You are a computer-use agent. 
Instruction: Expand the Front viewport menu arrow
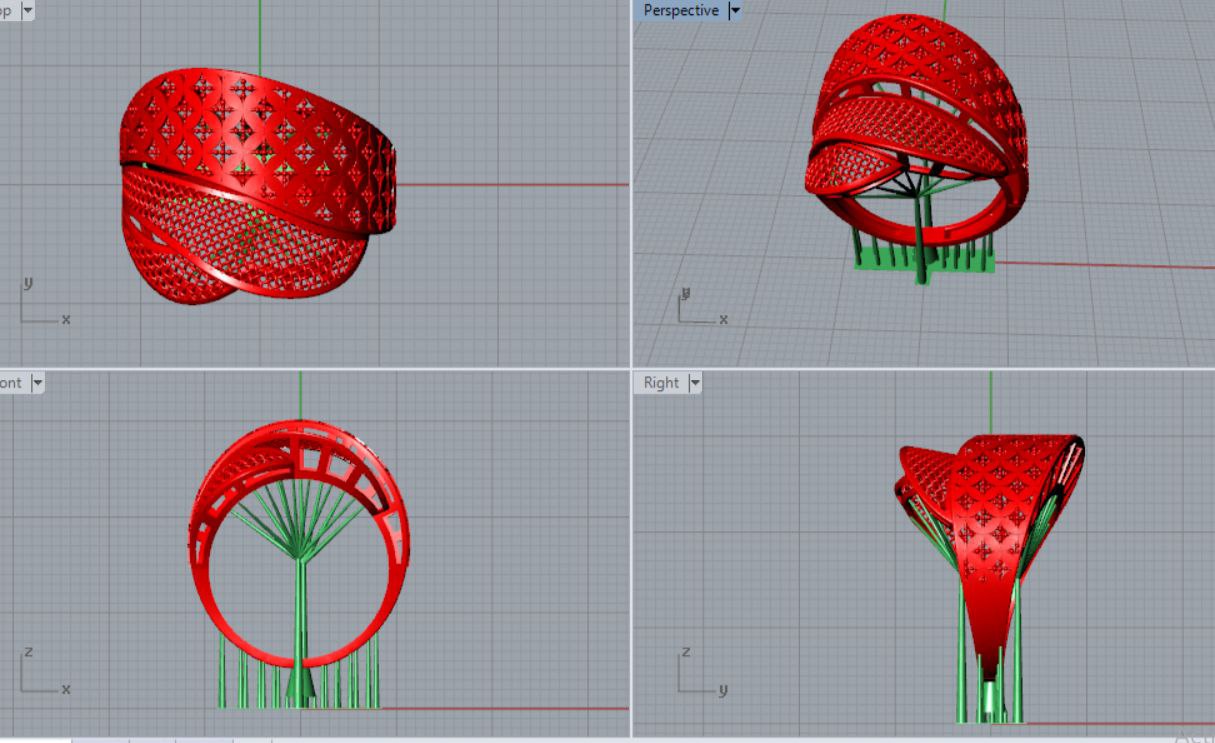click(38, 382)
